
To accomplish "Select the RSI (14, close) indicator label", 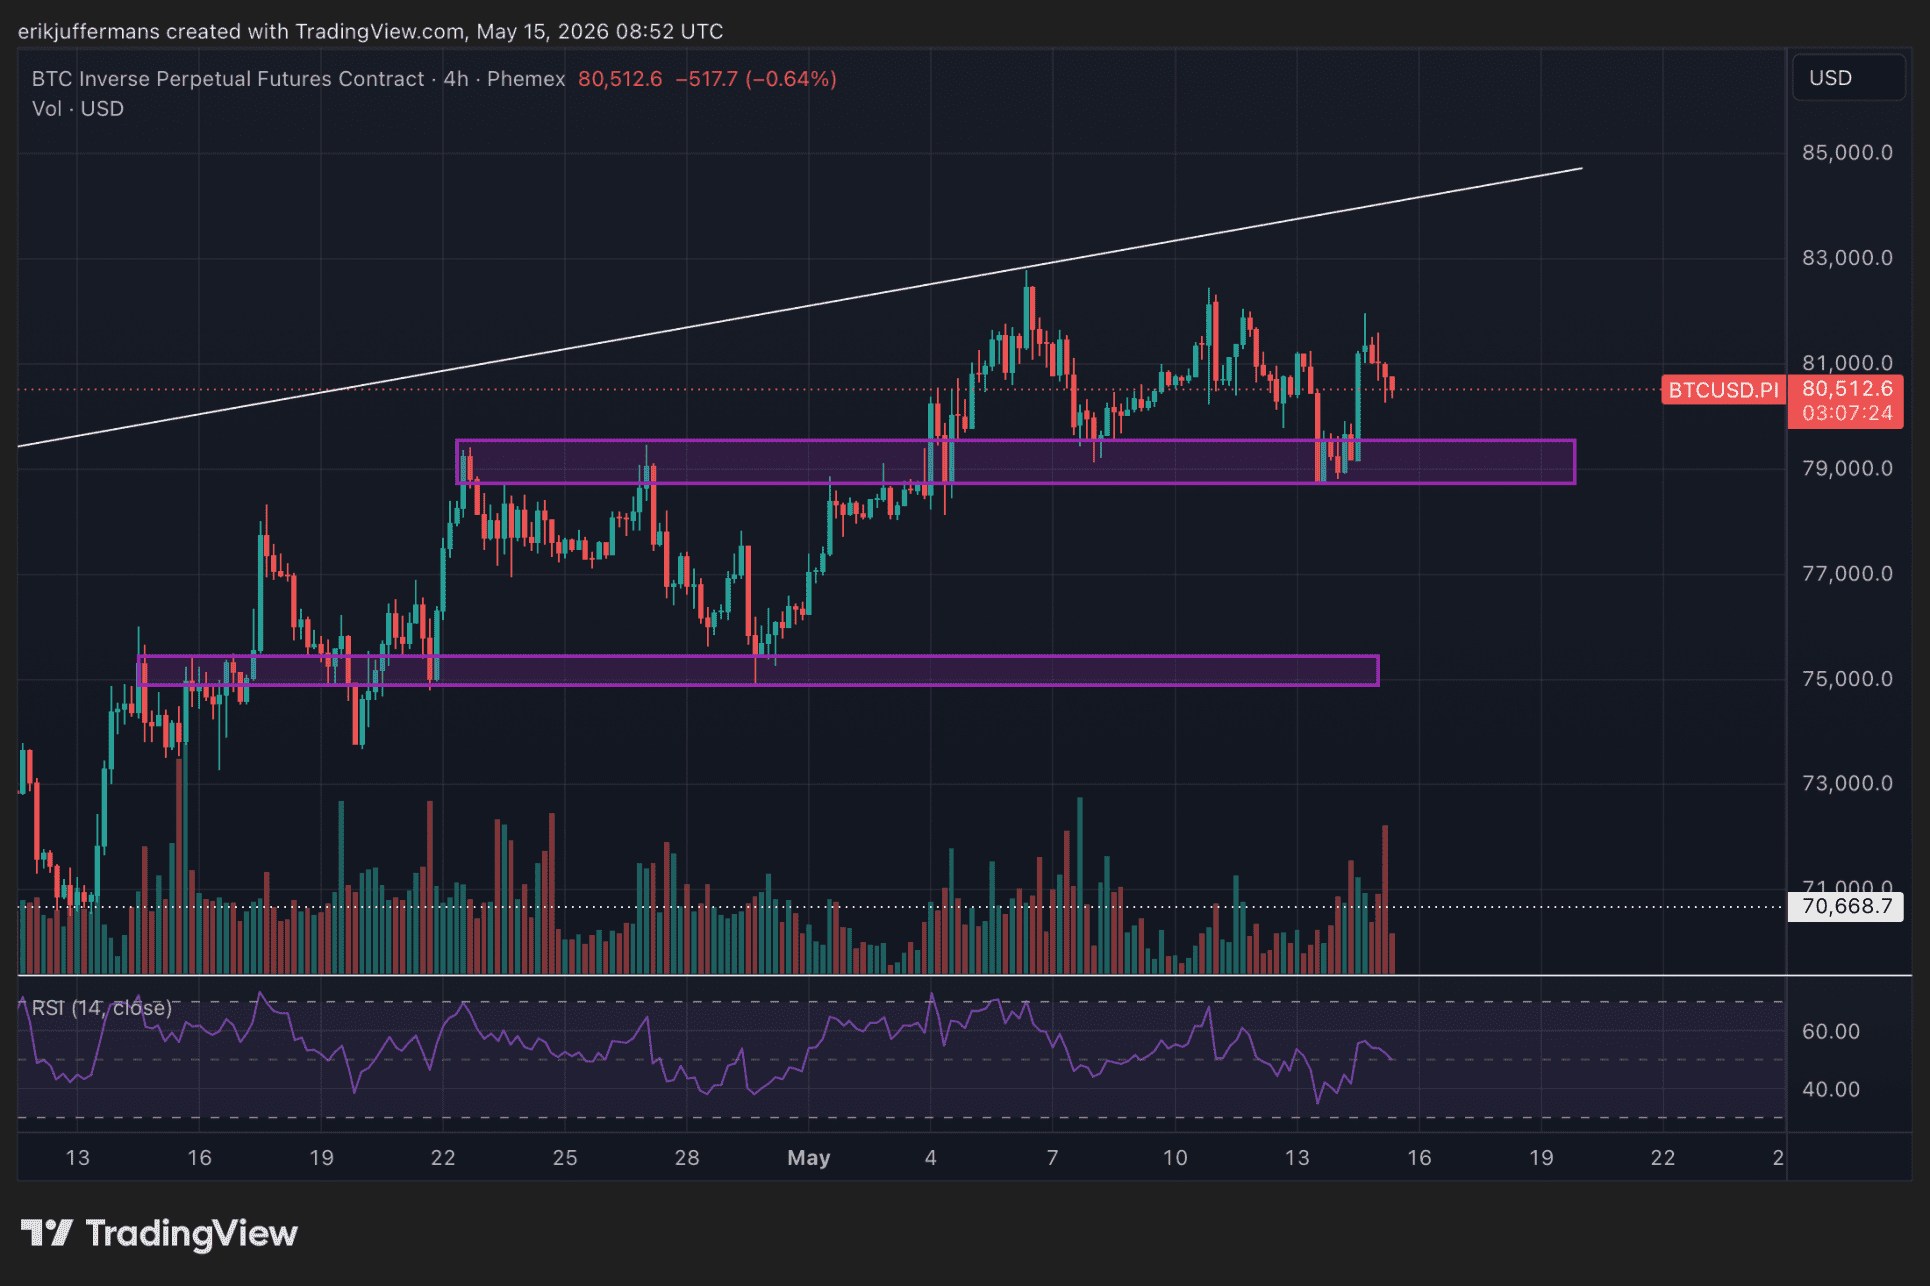I will 102,1008.
